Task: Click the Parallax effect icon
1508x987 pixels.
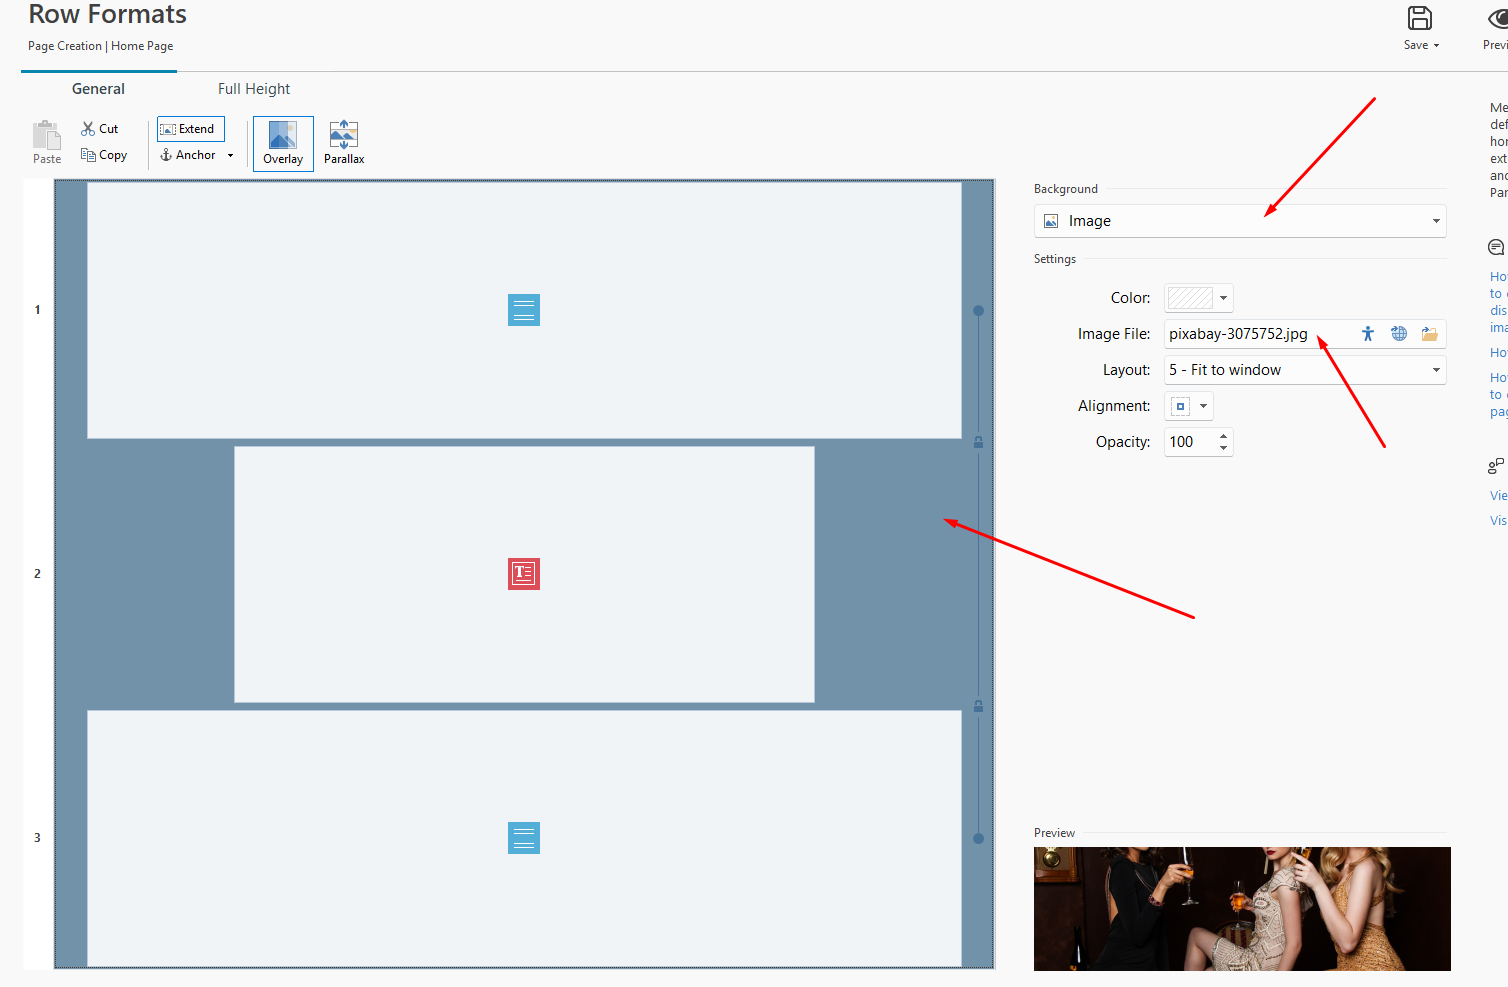Action: click(x=344, y=135)
